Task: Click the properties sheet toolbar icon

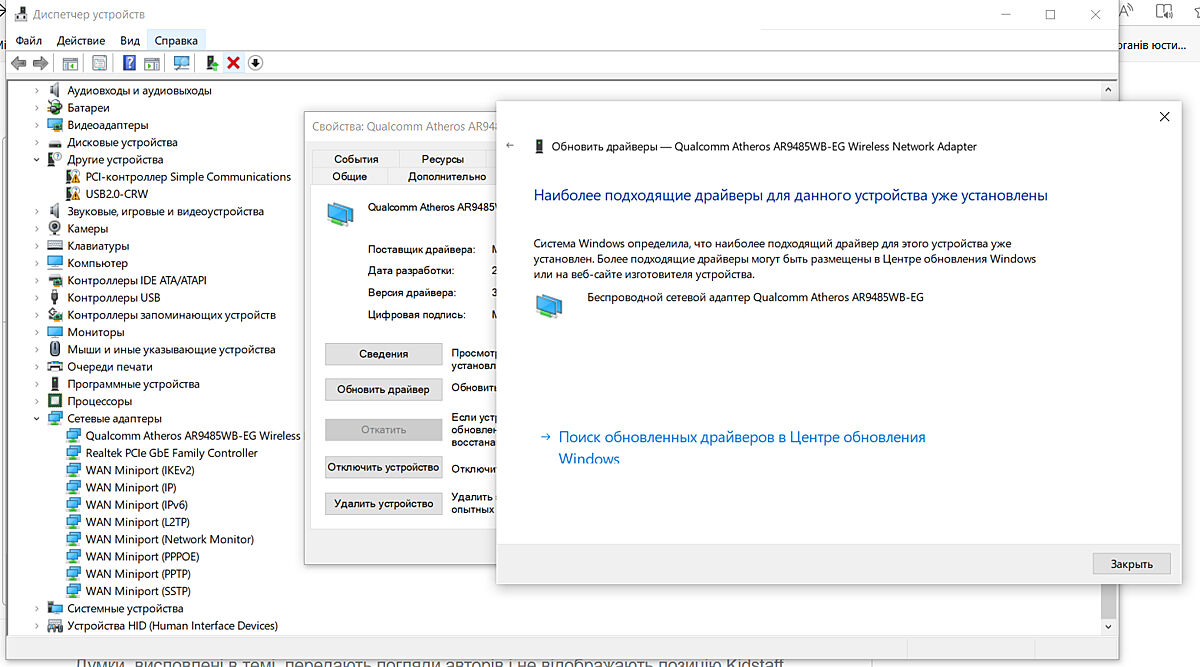Action: click(x=99, y=63)
